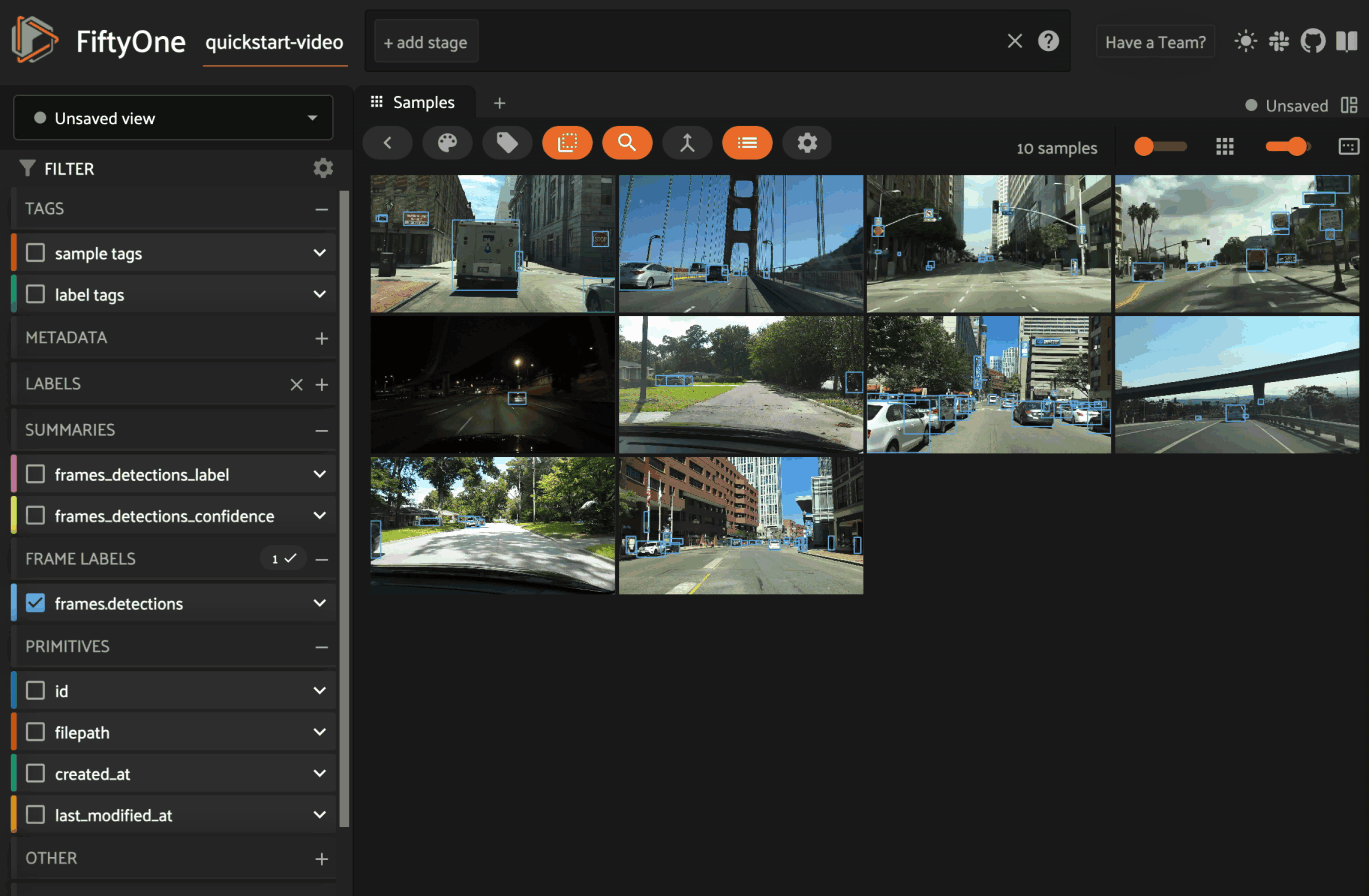
Task: Open sidebar filter settings gear
Action: click(323, 168)
